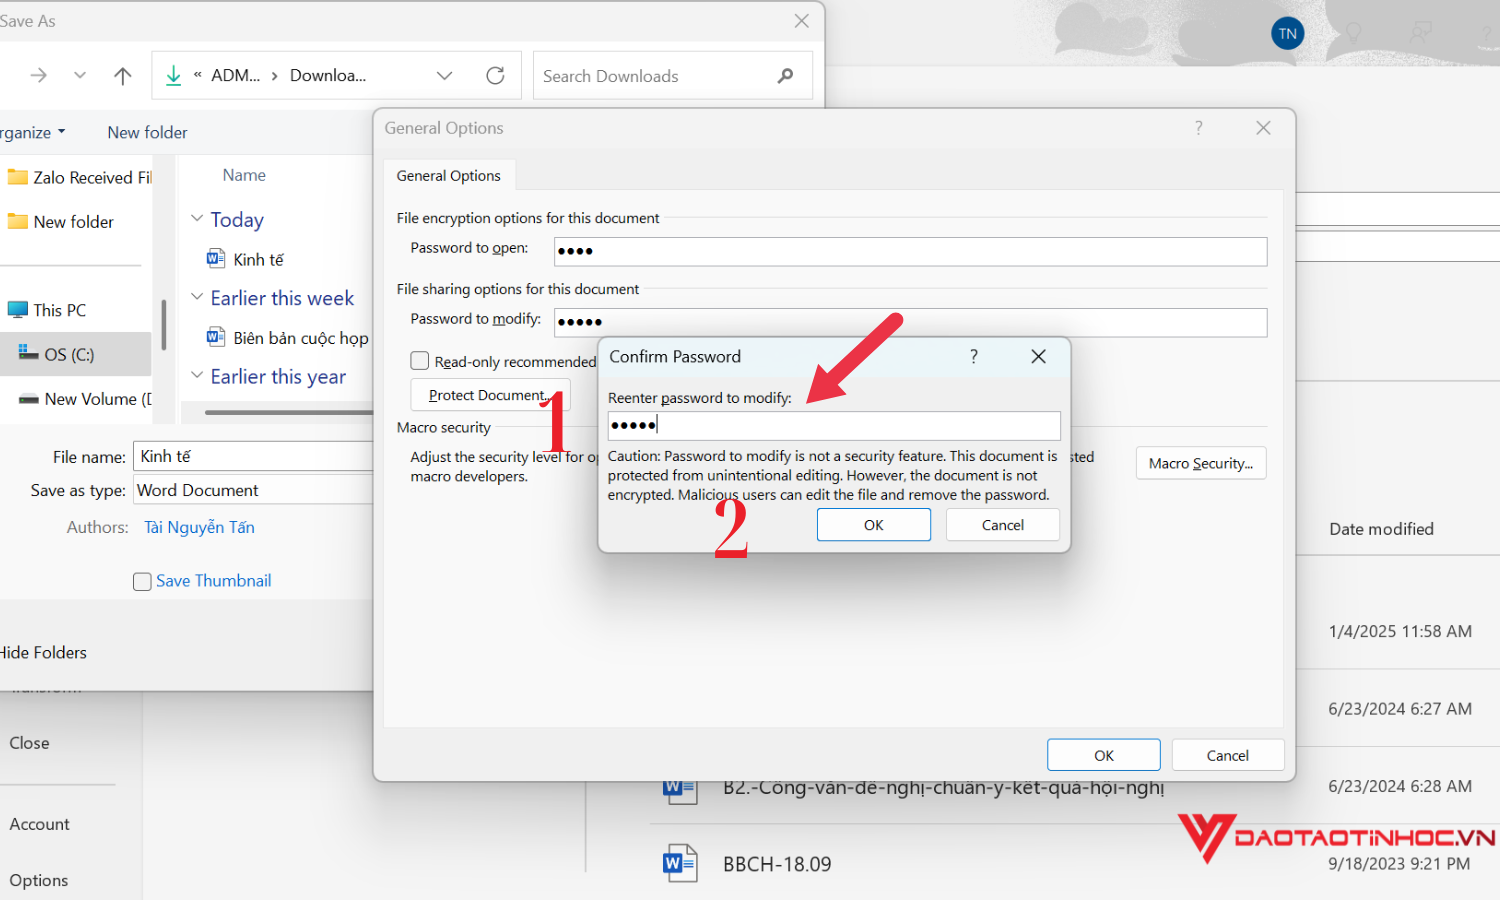Select the Kinh tế Word file
Image resolution: width=1500 pixels, height=900 pixels.
pyautogui.click(x=245, y=259)
